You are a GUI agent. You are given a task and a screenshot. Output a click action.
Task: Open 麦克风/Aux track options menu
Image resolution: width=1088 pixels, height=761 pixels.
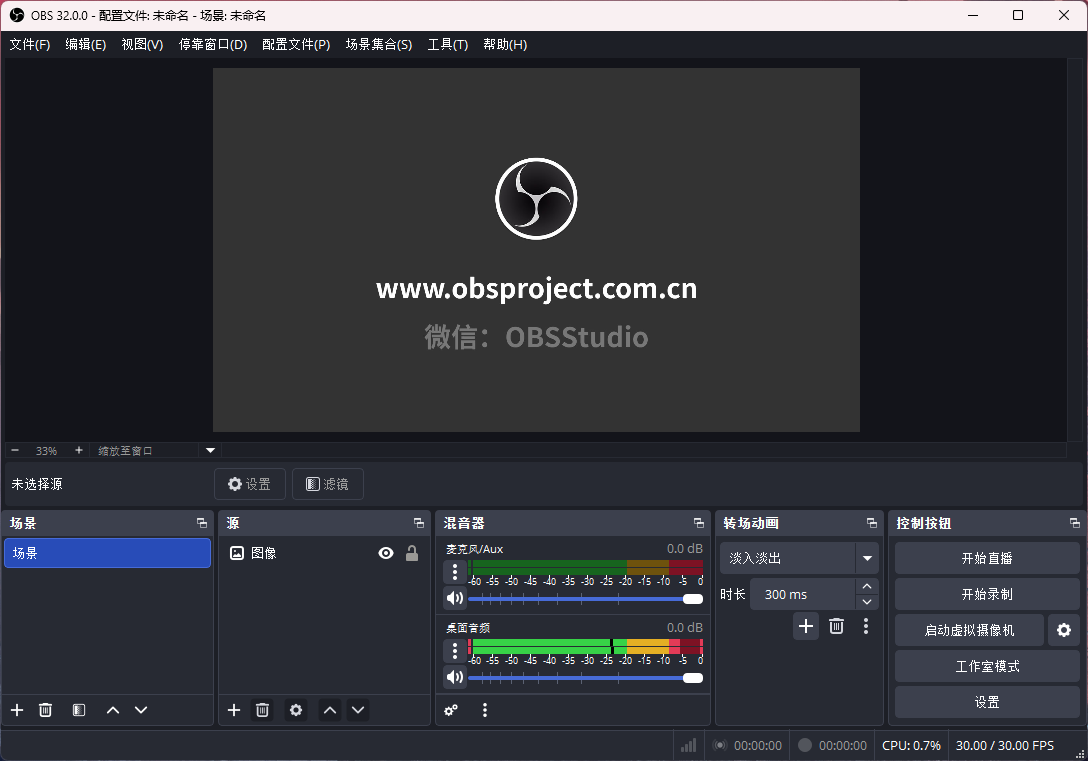455,572
